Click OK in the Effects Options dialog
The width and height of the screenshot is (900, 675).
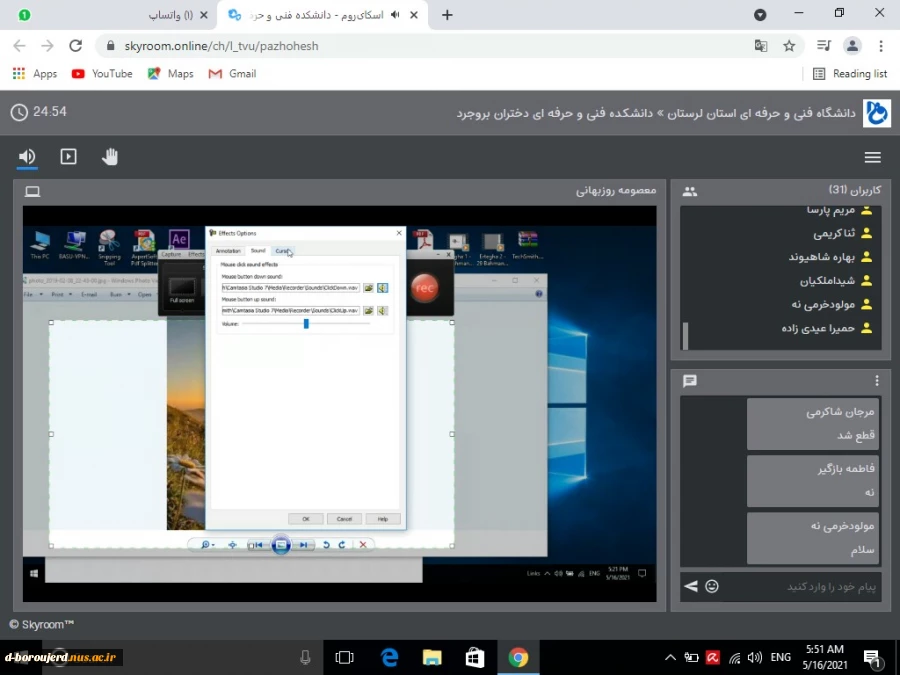[x=306, y=519]
